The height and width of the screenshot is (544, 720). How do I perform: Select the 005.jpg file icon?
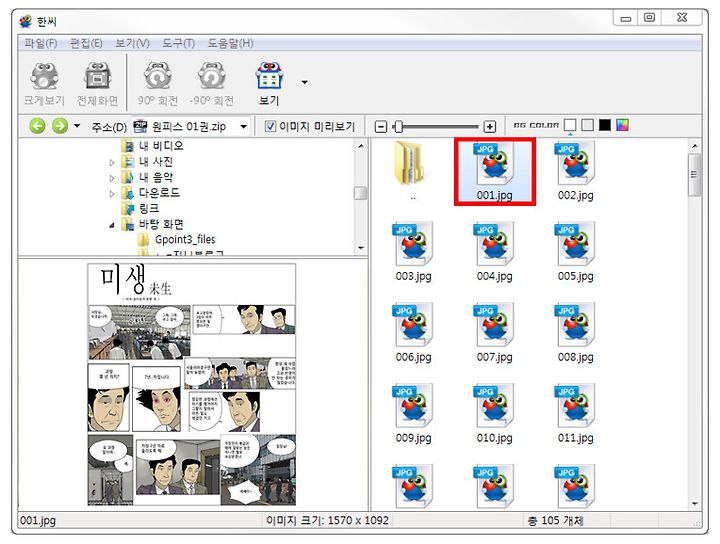[575, 244]
